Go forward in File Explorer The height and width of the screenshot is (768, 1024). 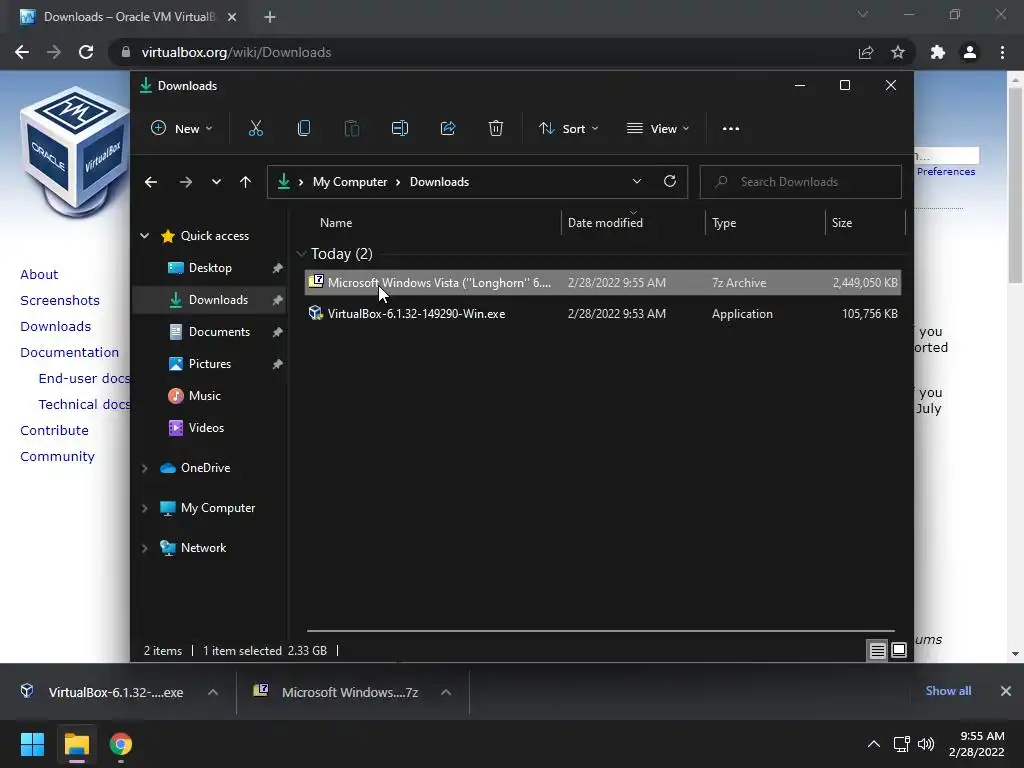(x=186, y=182)
